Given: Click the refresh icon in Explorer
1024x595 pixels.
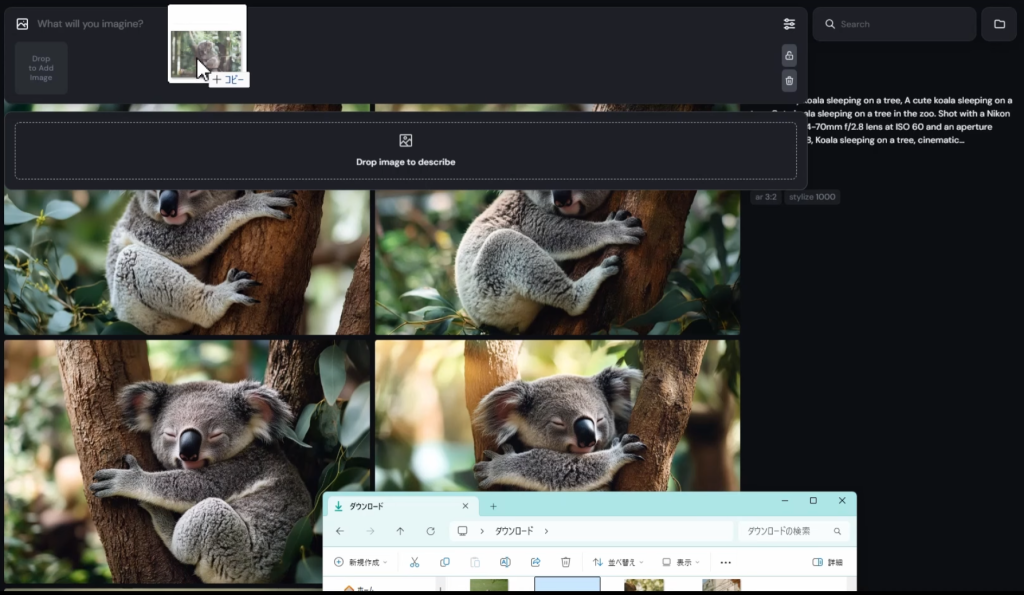Looking at the screenshot, I should [430, 531].
